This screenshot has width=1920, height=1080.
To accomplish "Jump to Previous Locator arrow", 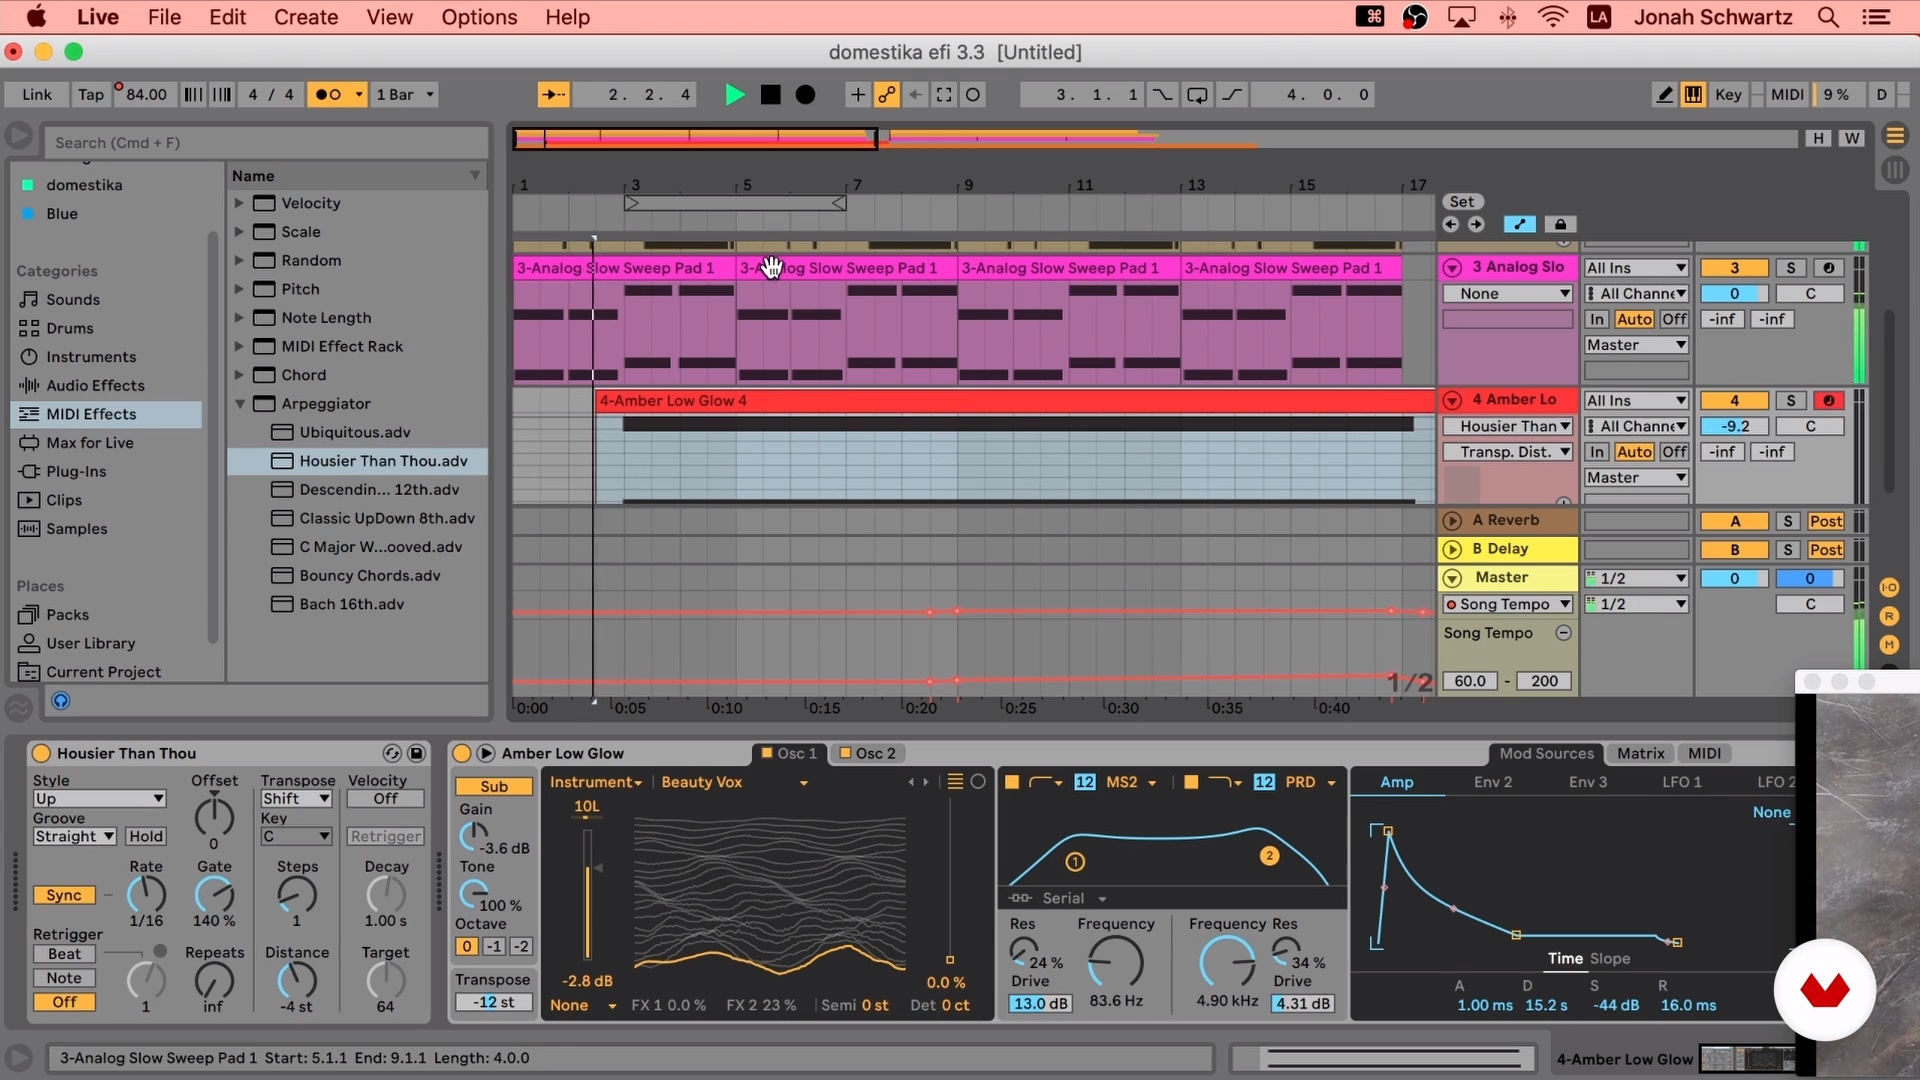I will pyautogui.click(x=1451, y=224).
